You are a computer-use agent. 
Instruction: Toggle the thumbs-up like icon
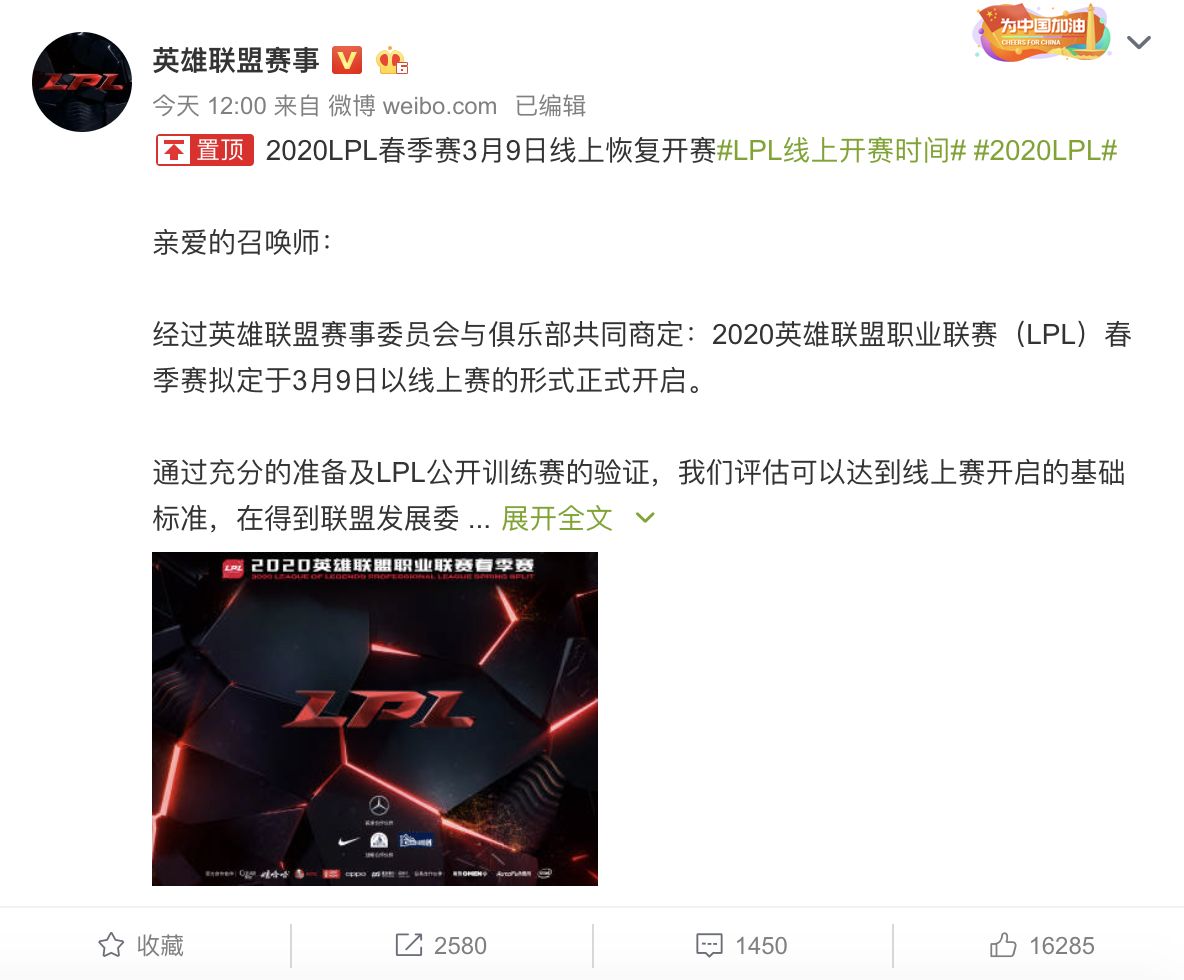1003,945
